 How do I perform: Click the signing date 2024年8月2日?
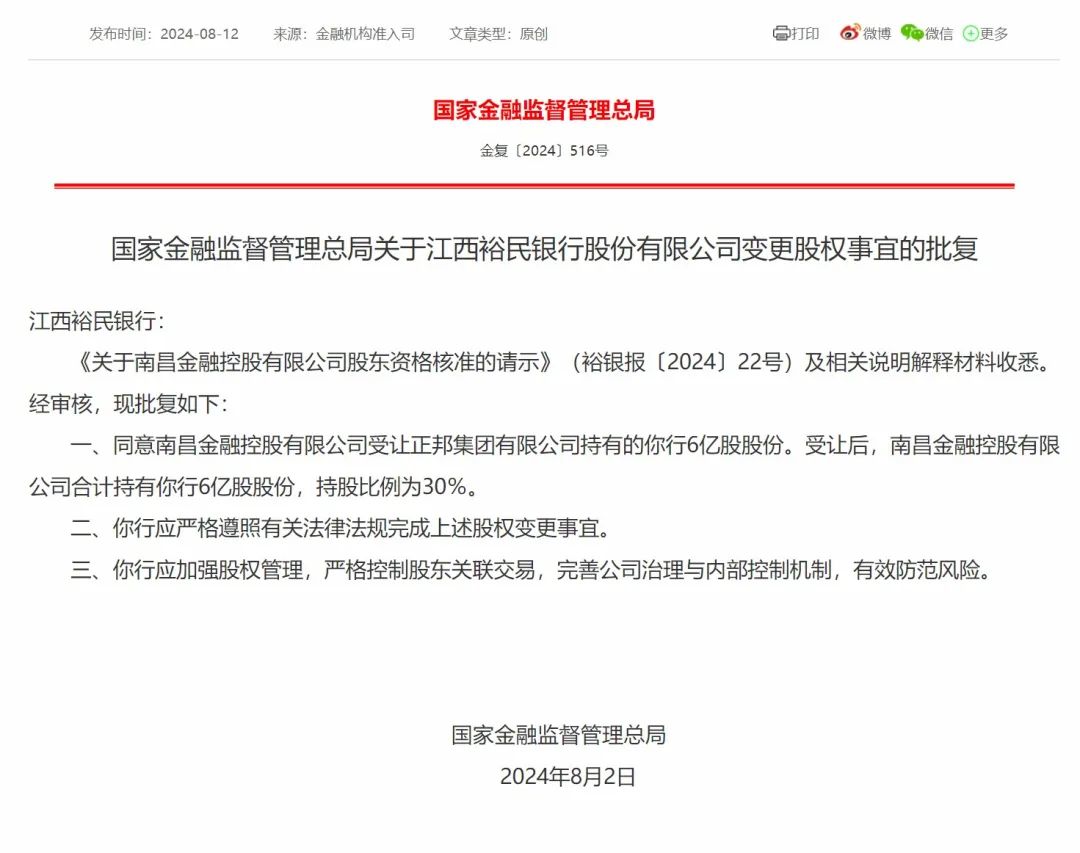[x=568, y=777]
